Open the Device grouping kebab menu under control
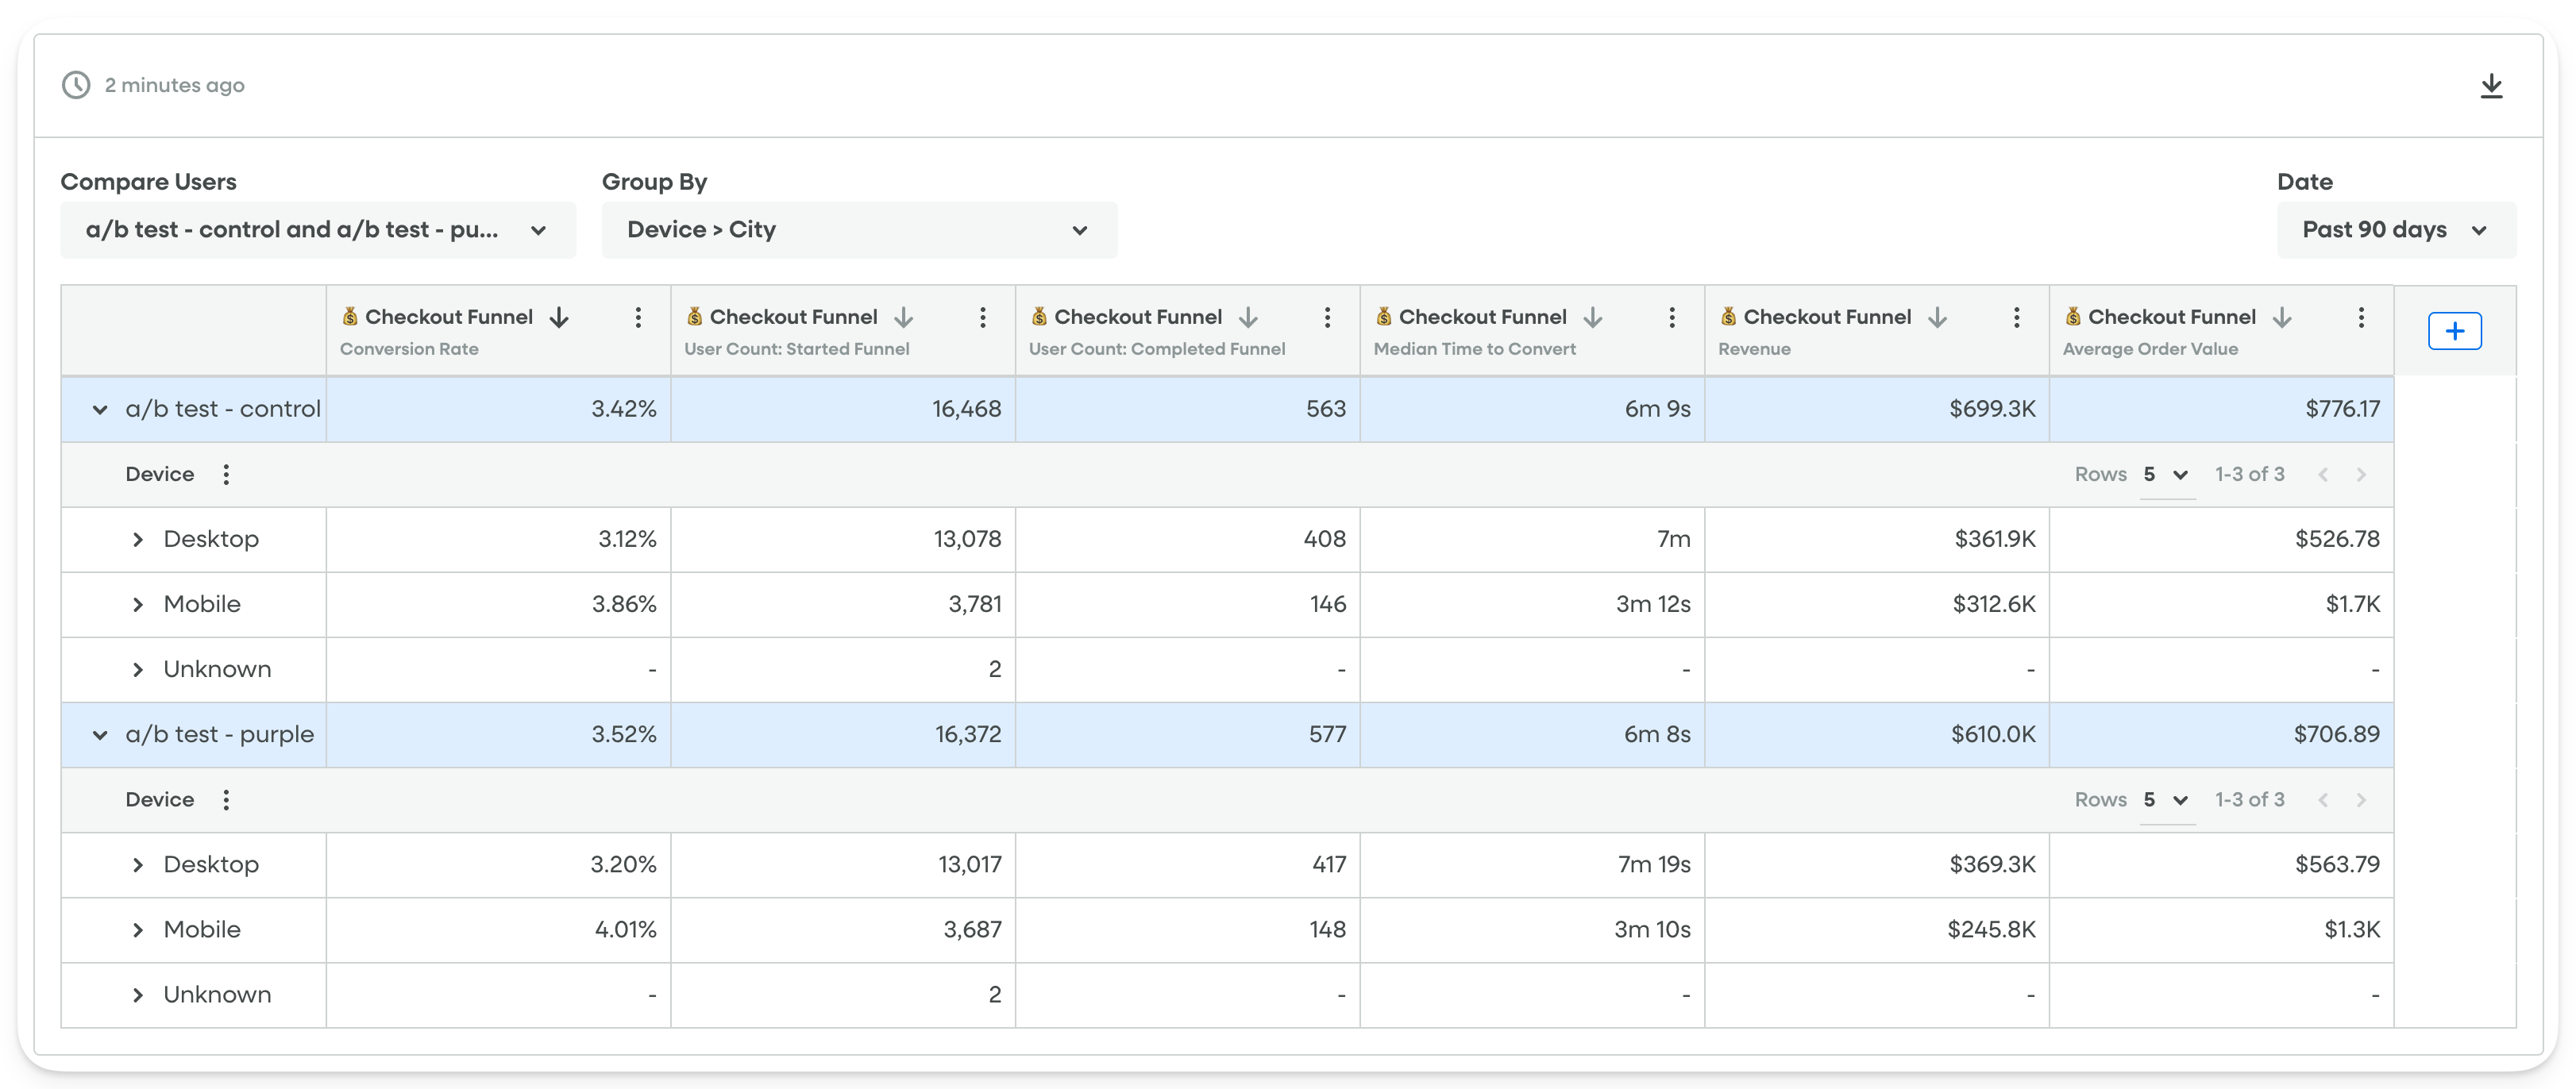Image resolution: width=2576 pixels, height=1089 pixels. [226, 474]
